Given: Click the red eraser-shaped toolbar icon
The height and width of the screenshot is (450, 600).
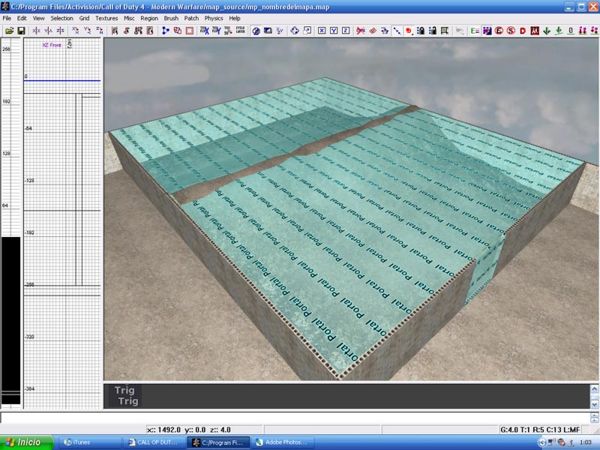Looking at the screenshot, I should (372, 31).
